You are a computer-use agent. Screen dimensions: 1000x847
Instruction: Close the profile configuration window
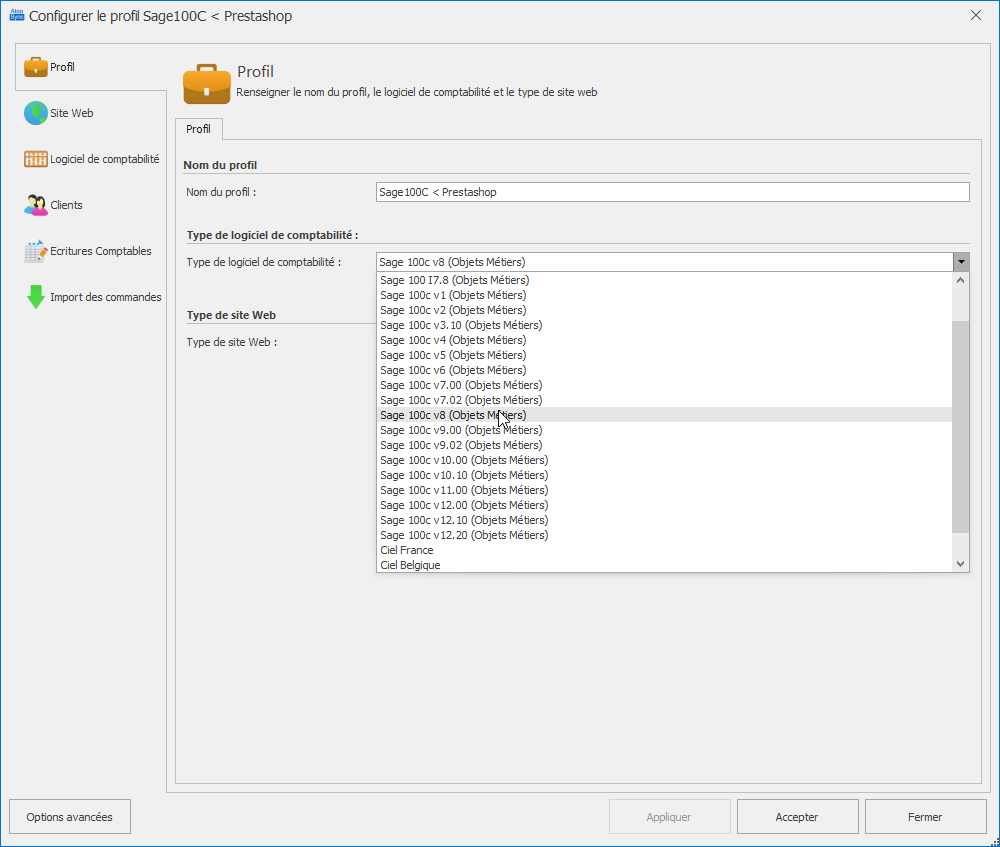pyautogui.click(x=976, y=15)
